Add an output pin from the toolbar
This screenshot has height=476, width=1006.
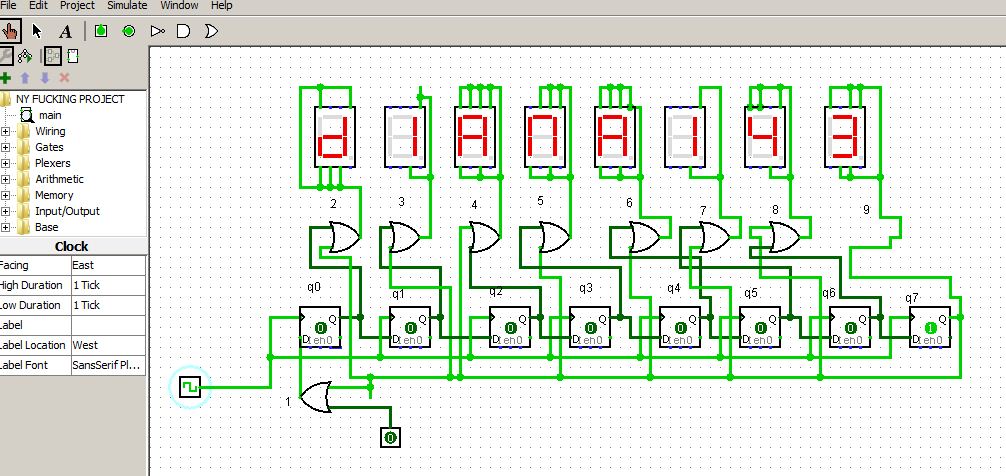tap(128, 31)
